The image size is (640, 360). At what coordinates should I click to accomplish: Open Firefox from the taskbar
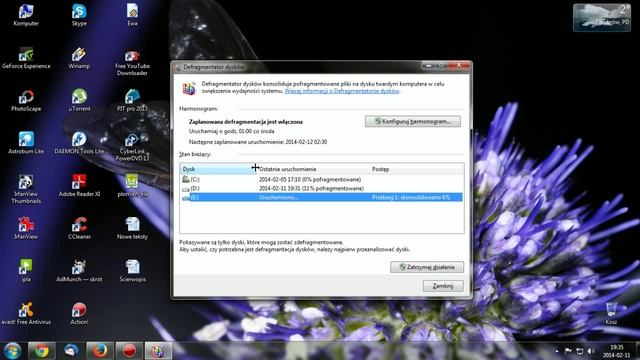point(100,351)
